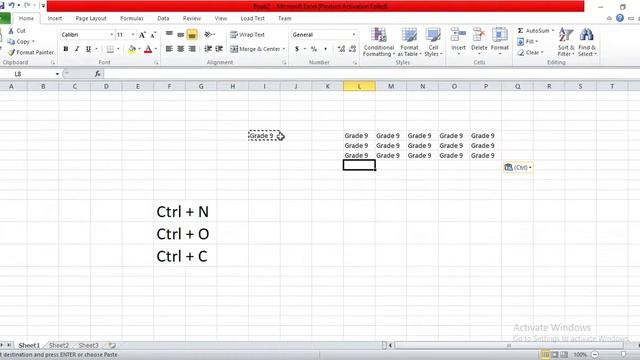Apply the red Font Color

(148, 49)
